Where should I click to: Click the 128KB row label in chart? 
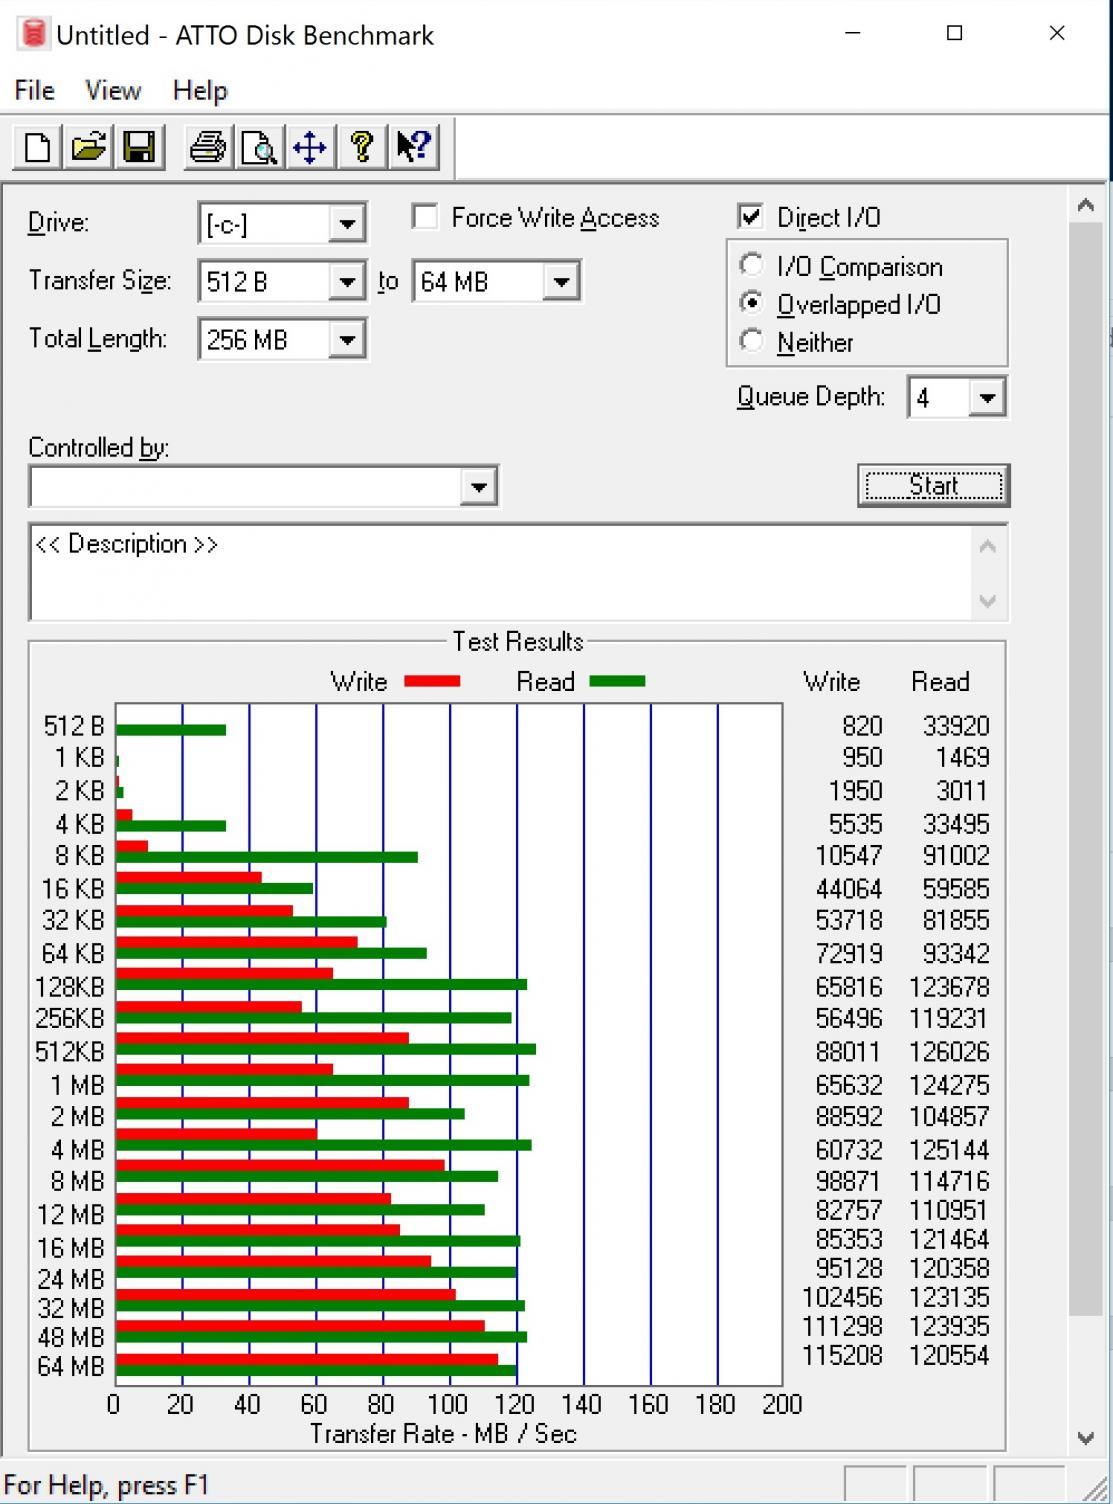pos(70,987)
